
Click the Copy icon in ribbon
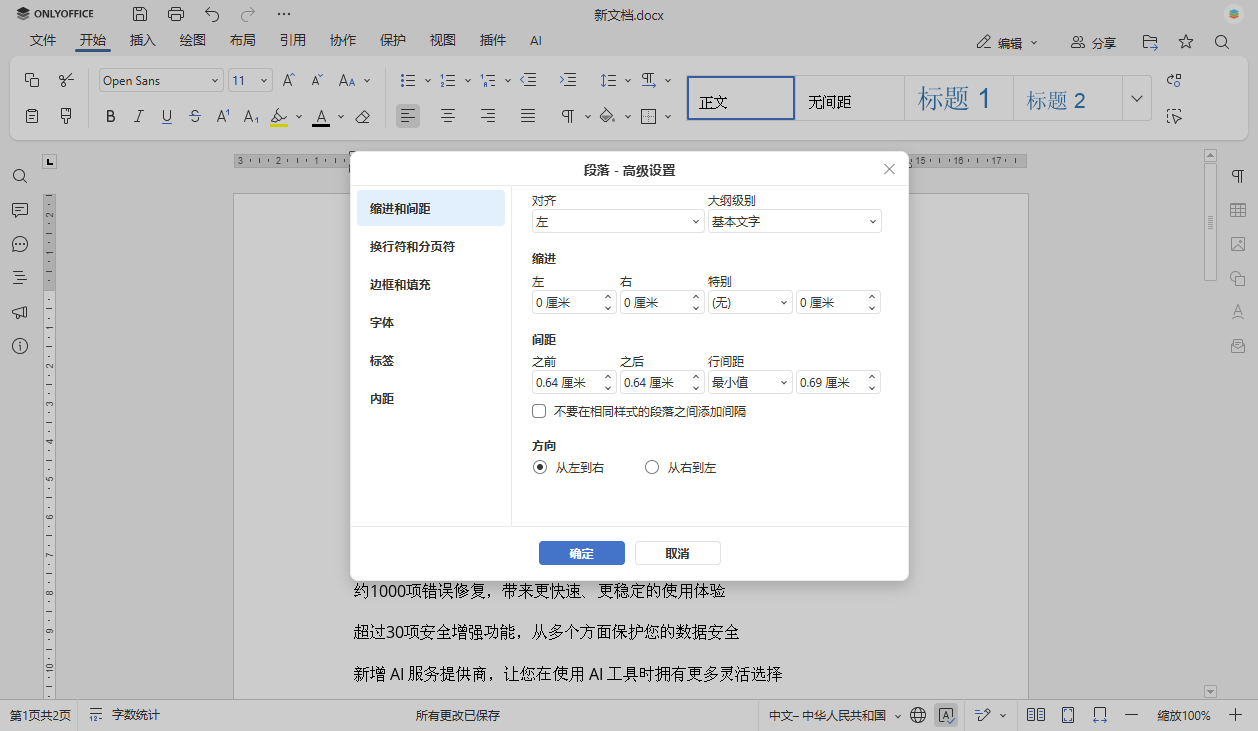(x=32, y=80)
